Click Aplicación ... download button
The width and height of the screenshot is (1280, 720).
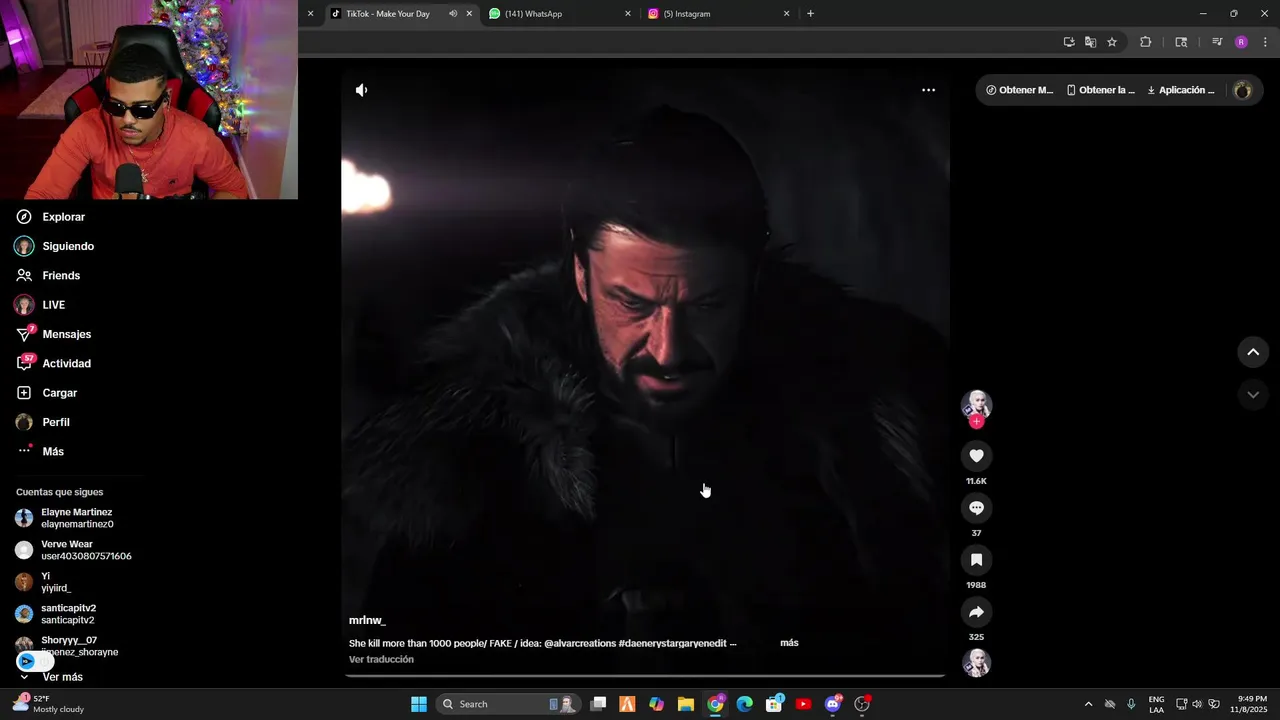click(x=1181, y=90)
